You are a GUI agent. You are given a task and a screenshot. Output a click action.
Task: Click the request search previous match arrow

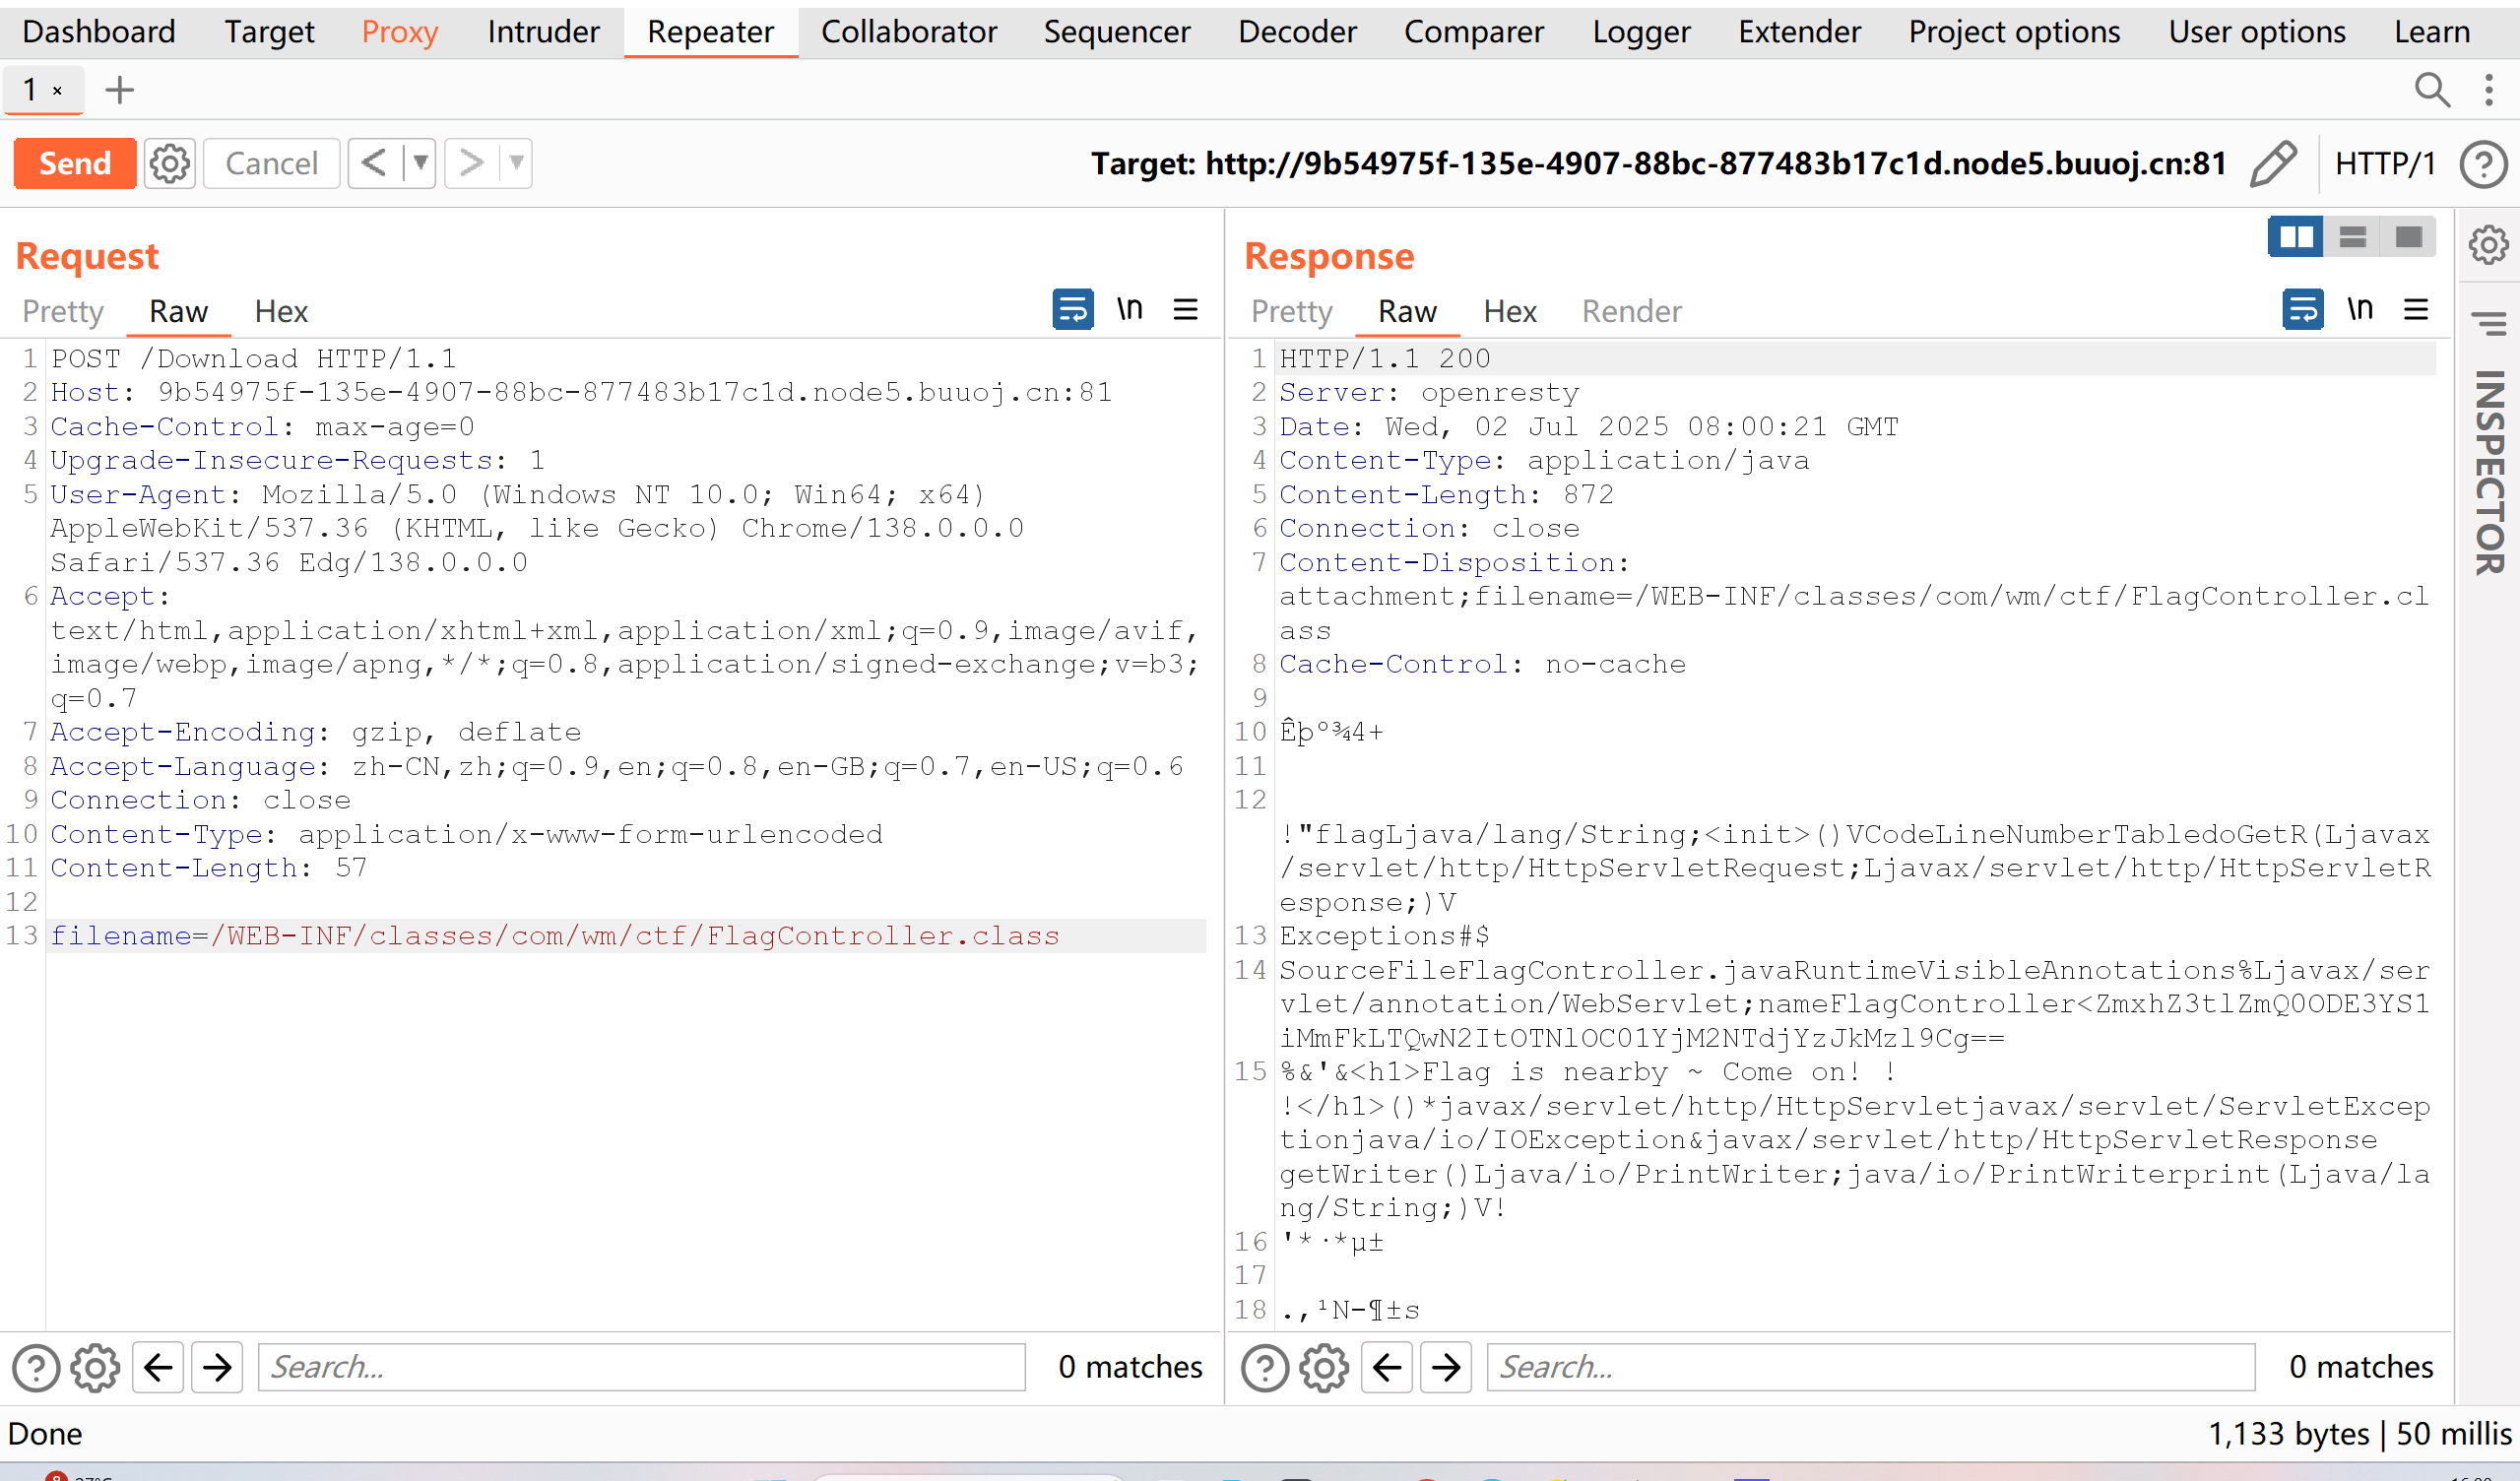click(158, 1367)
